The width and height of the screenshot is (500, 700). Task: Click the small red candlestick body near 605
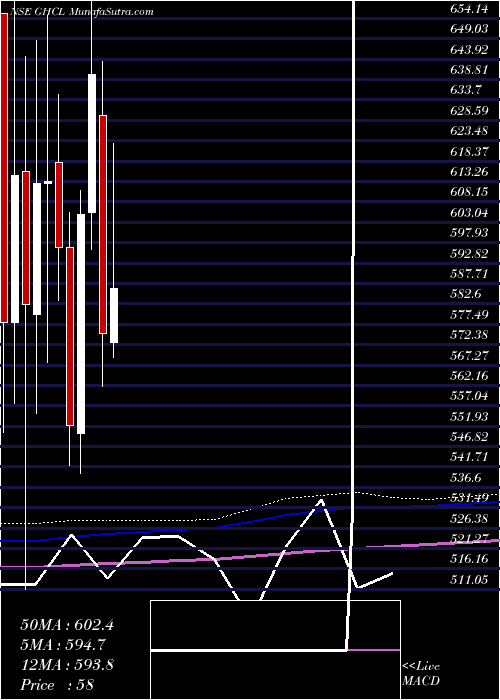pyautogui.click(x=59, y=205)
